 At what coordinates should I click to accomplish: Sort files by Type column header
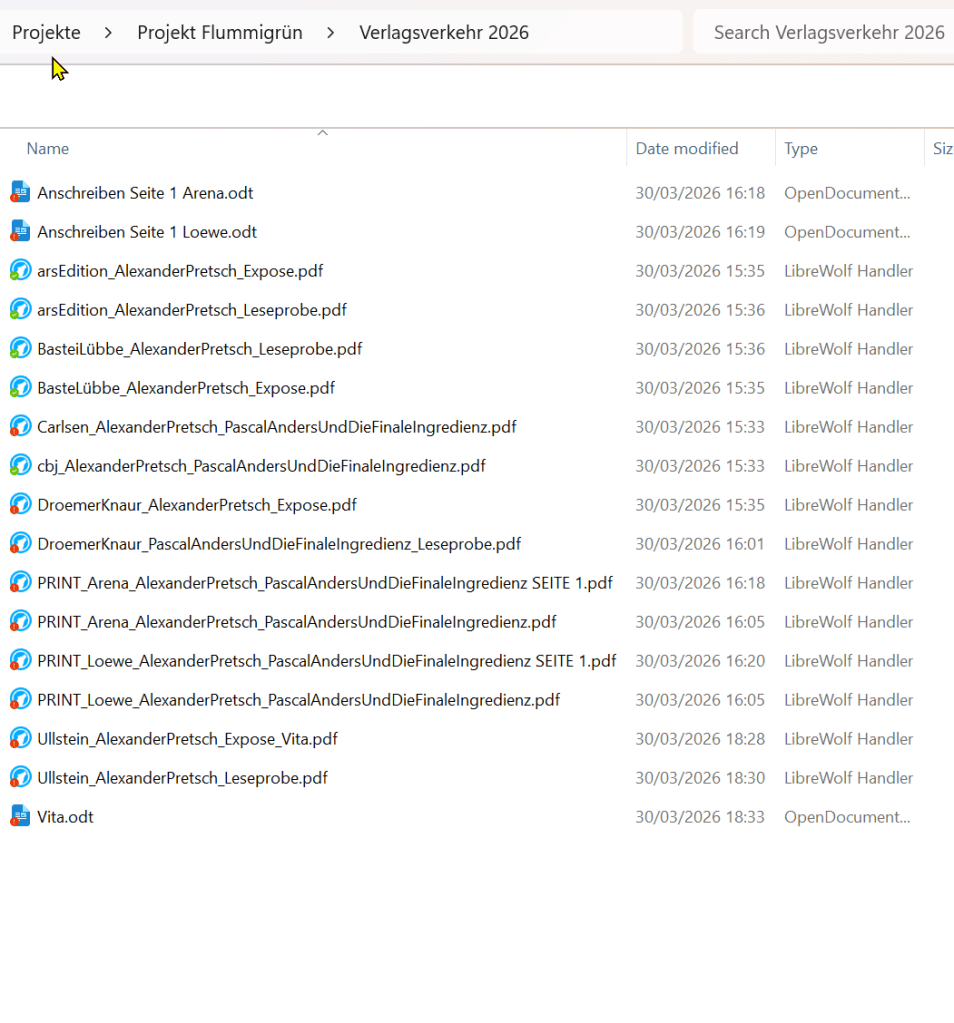(x=801, y=148)
